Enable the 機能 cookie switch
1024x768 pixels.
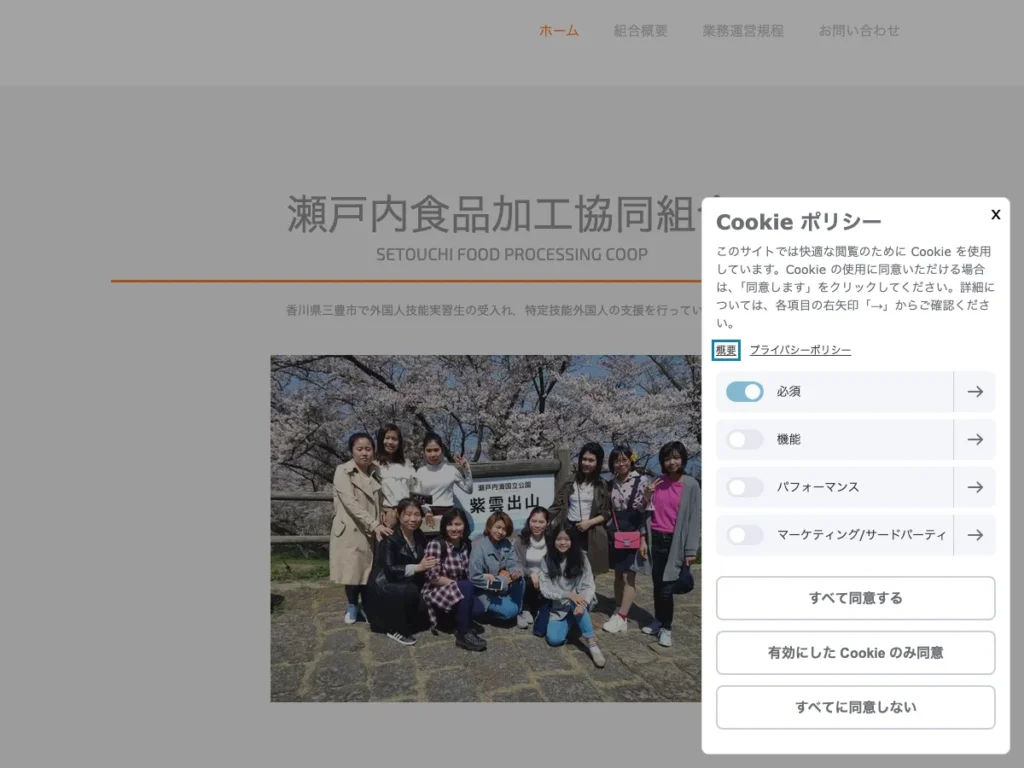point(744,440)
